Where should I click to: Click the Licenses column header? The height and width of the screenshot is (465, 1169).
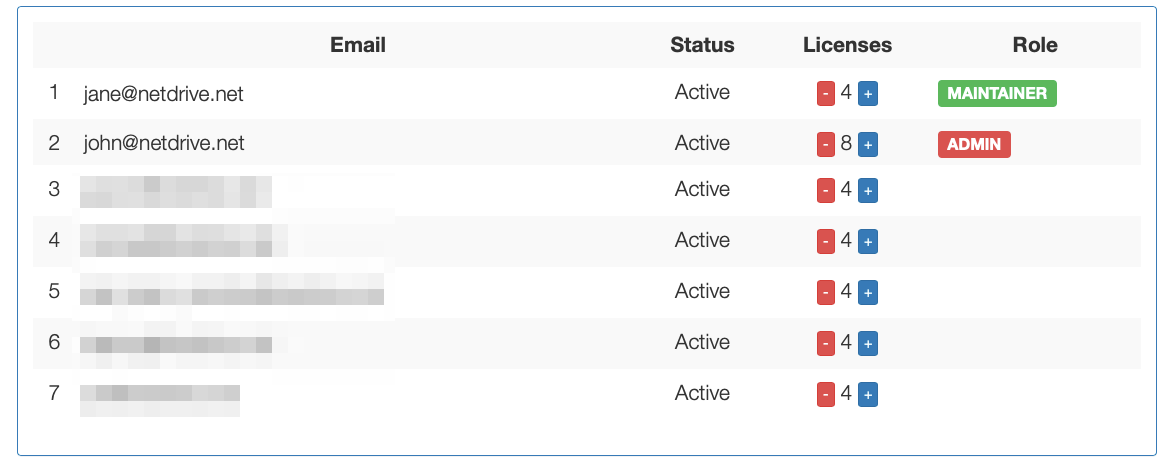(x=848, y=45)
